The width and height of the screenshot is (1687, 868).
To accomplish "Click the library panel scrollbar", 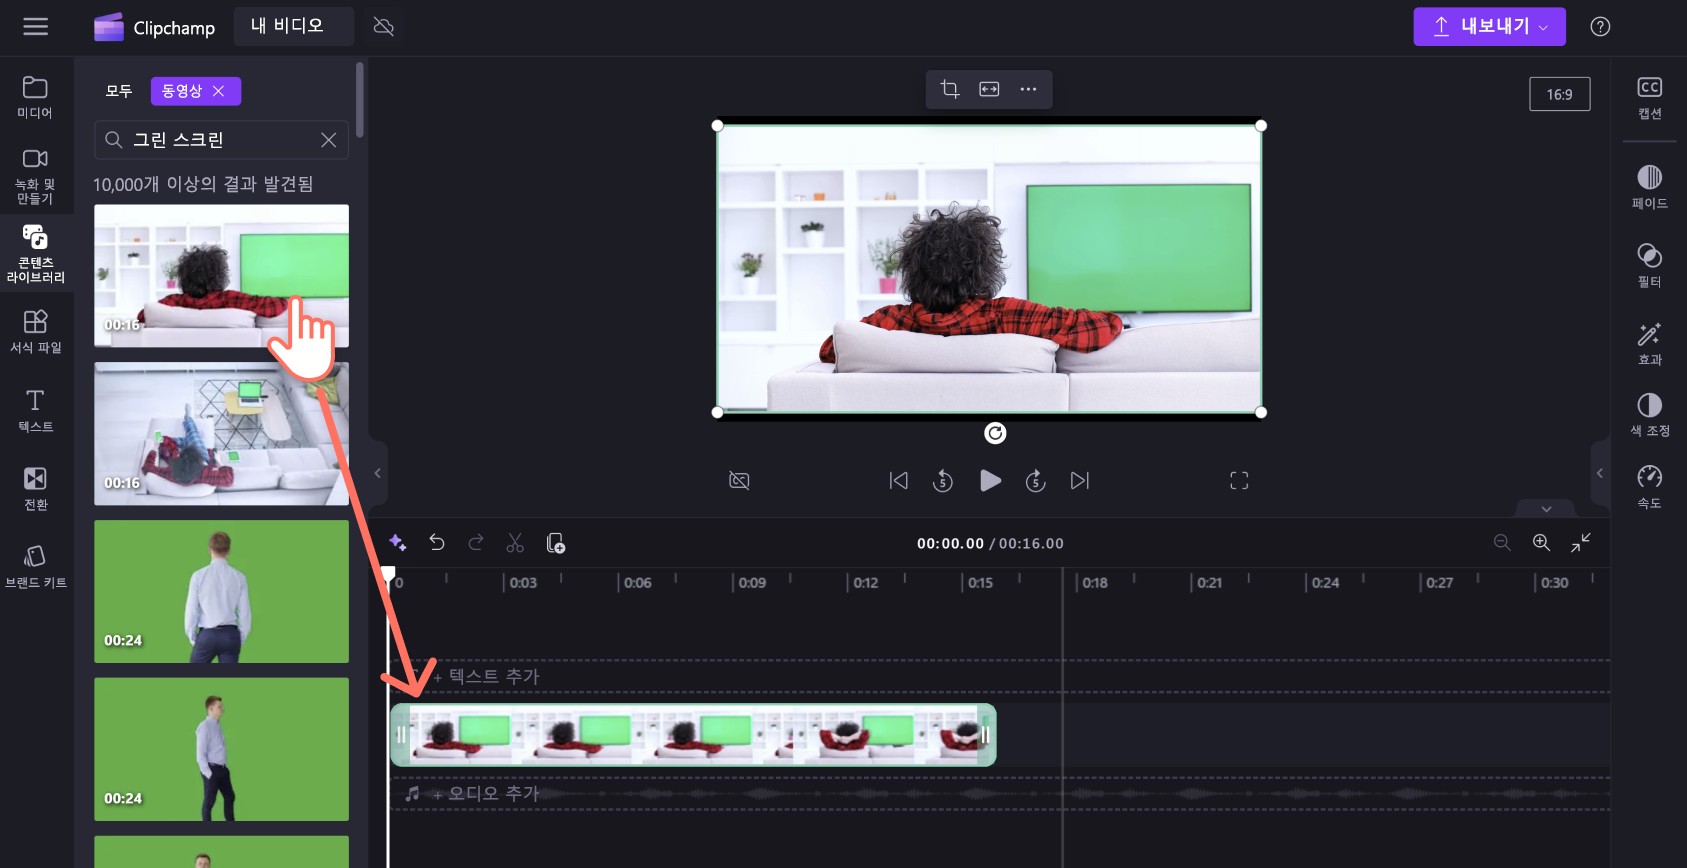I will [359, 100].
